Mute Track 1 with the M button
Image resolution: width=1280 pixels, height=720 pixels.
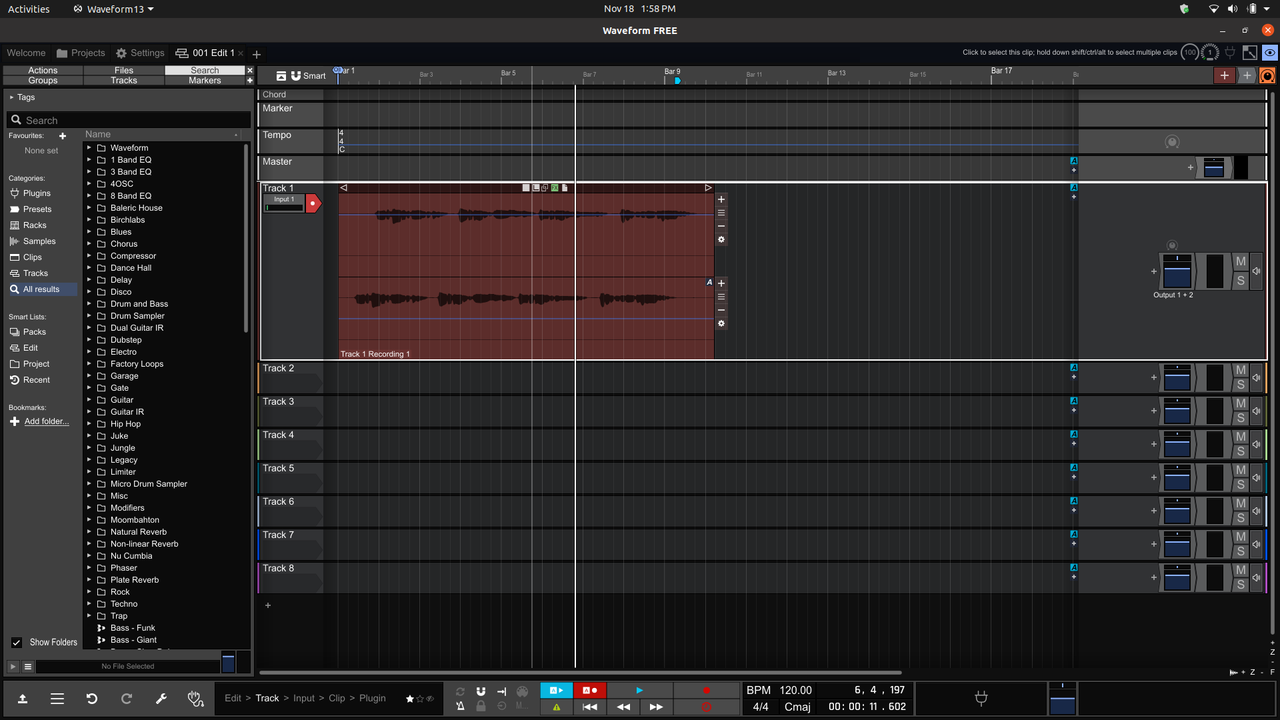point(1241,262)
